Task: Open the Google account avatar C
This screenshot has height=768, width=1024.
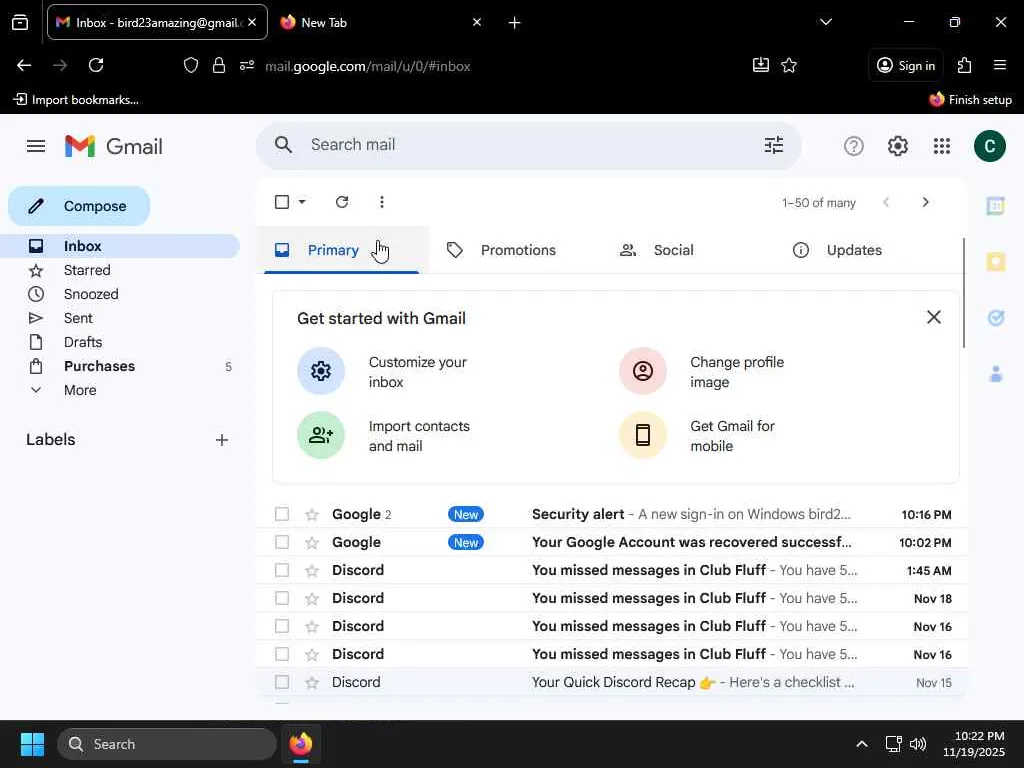Action: [989, 146]
